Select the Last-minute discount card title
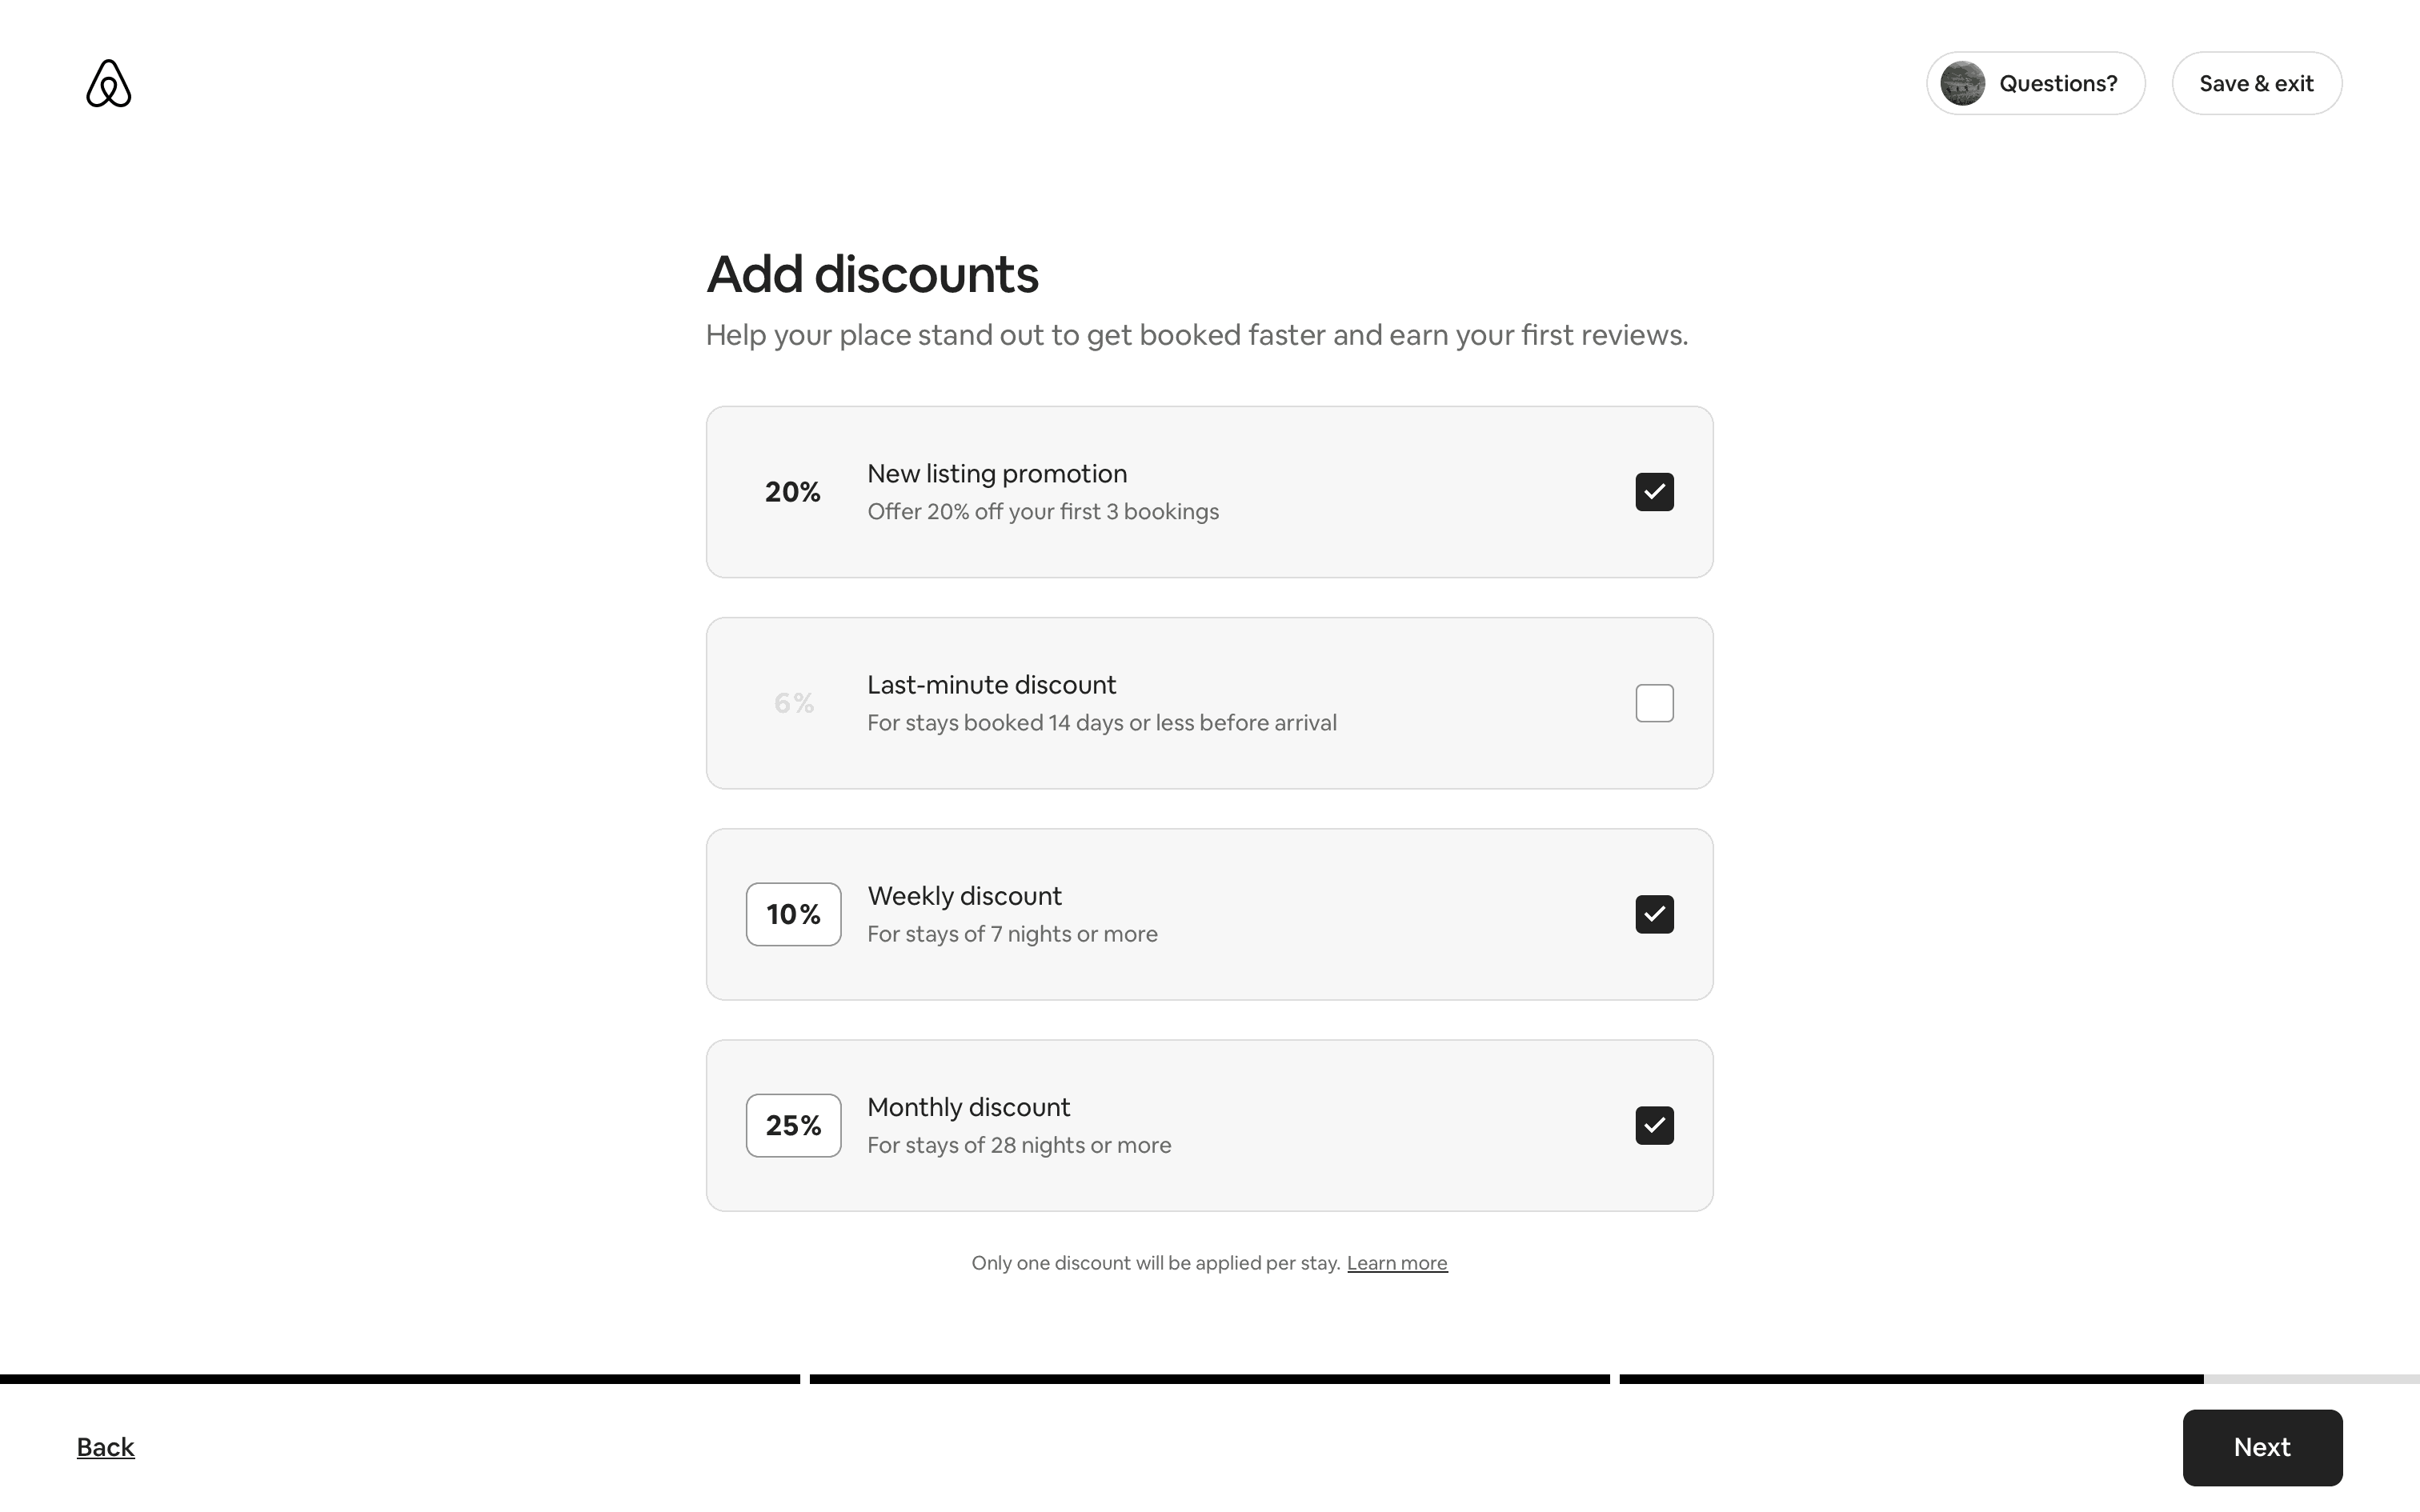Image resolution: width=2420 pixels, height=1512 pixels. point(991,685)
